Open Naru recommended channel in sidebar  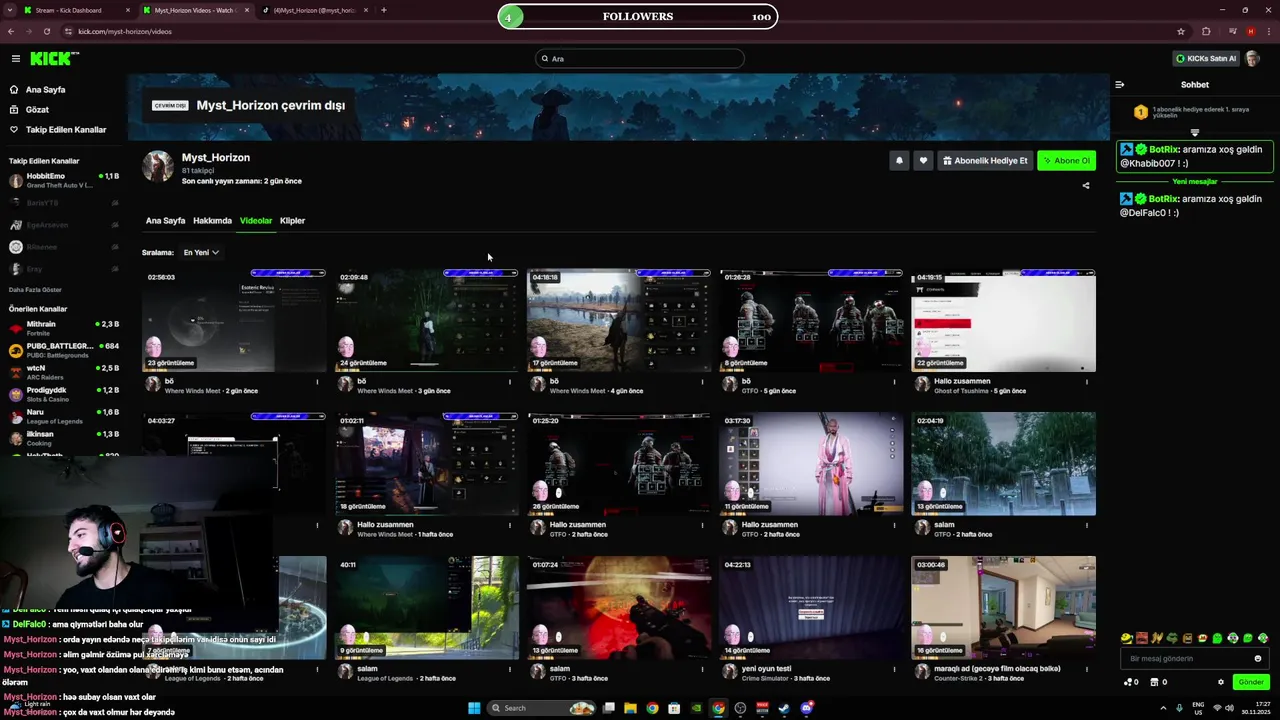(64, 416)
